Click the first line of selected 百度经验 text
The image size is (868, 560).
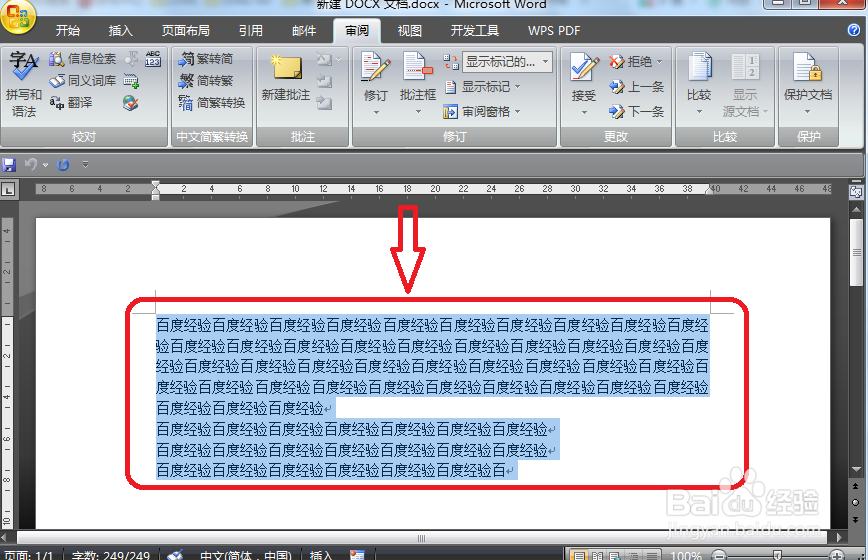(432, 325)
